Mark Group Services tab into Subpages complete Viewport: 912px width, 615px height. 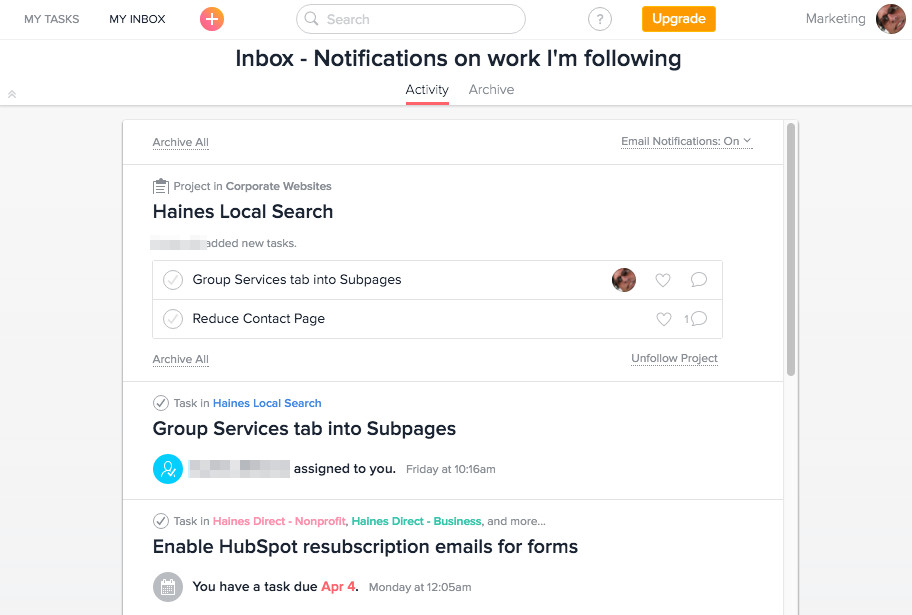coord(173,280)
